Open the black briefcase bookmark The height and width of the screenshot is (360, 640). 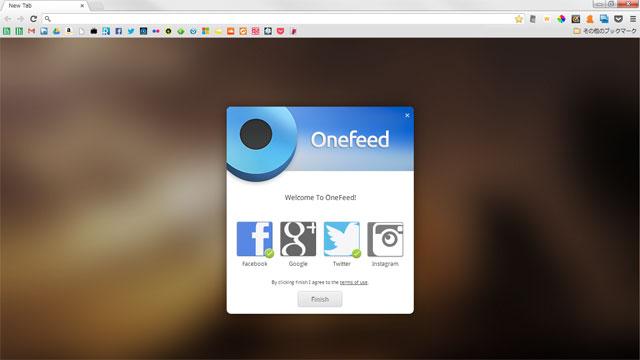point(93,31)
